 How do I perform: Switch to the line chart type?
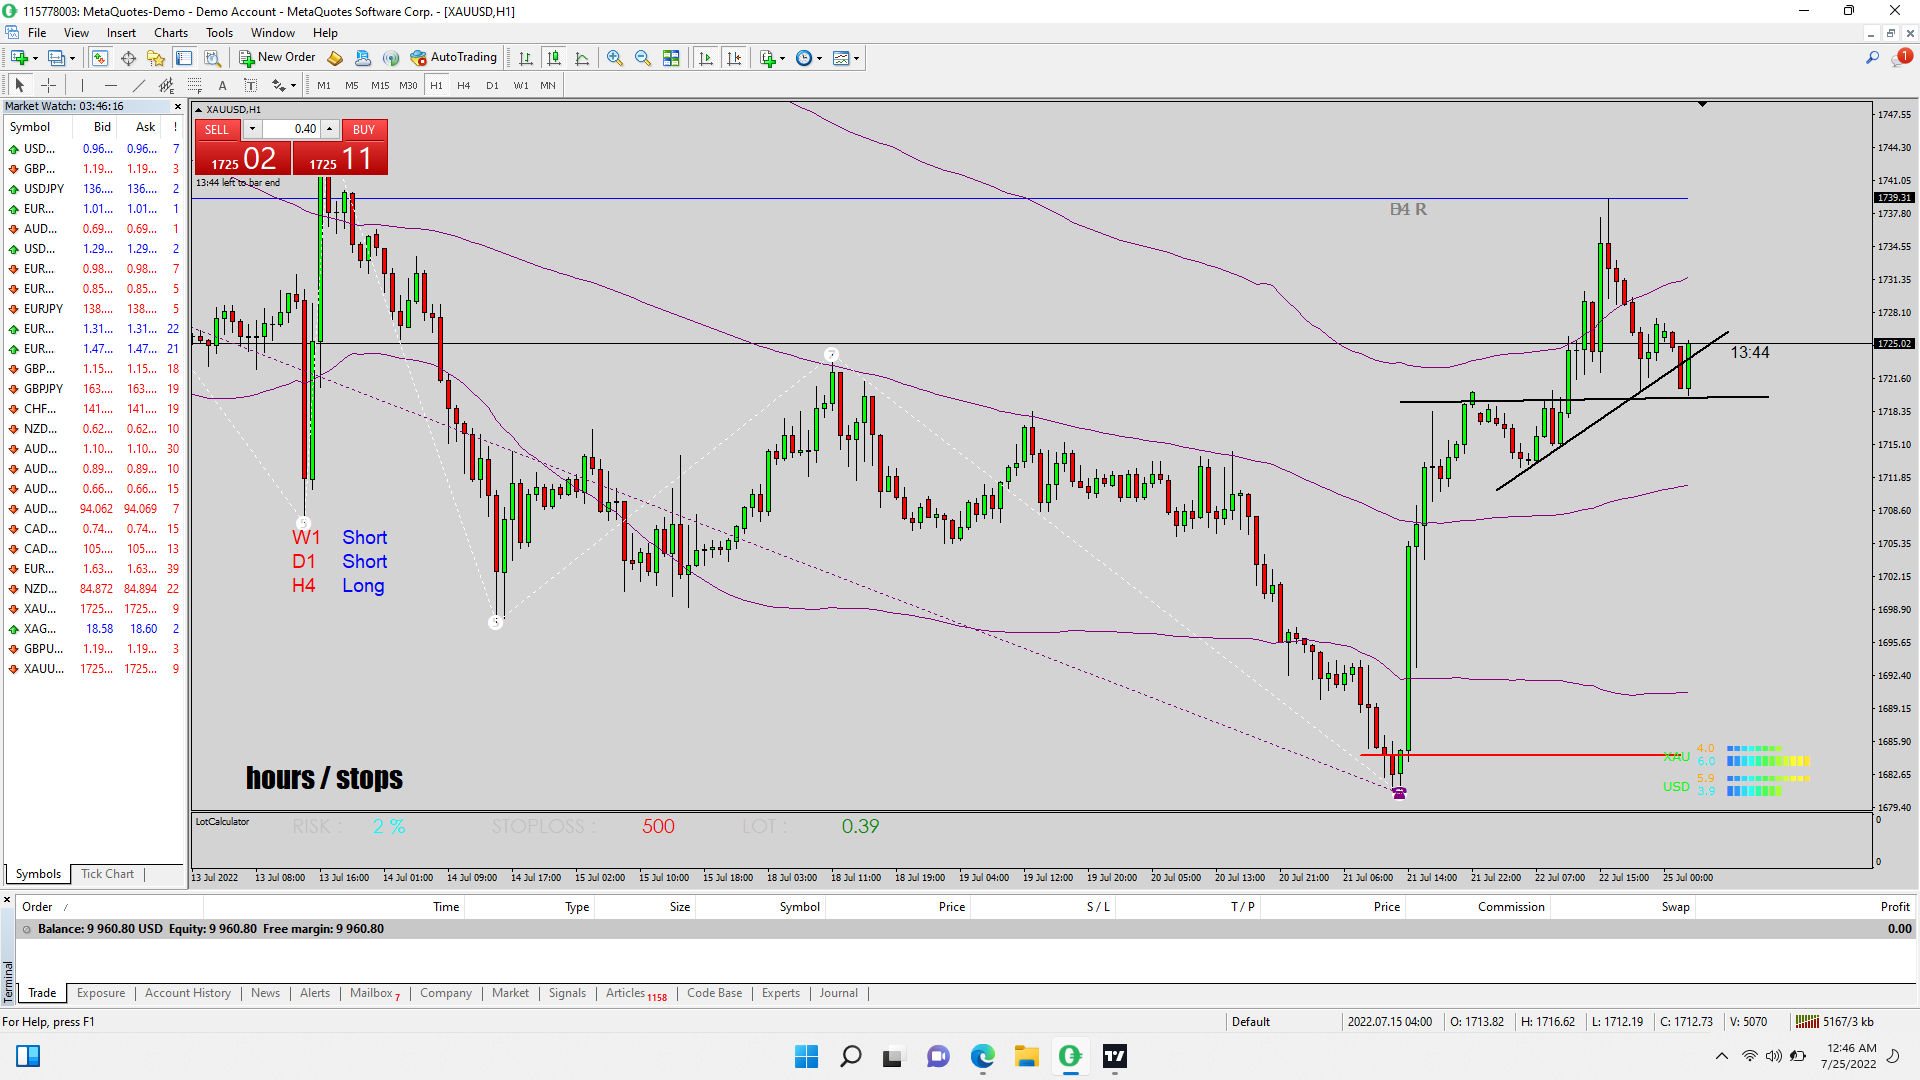click(x=582, y=58)
